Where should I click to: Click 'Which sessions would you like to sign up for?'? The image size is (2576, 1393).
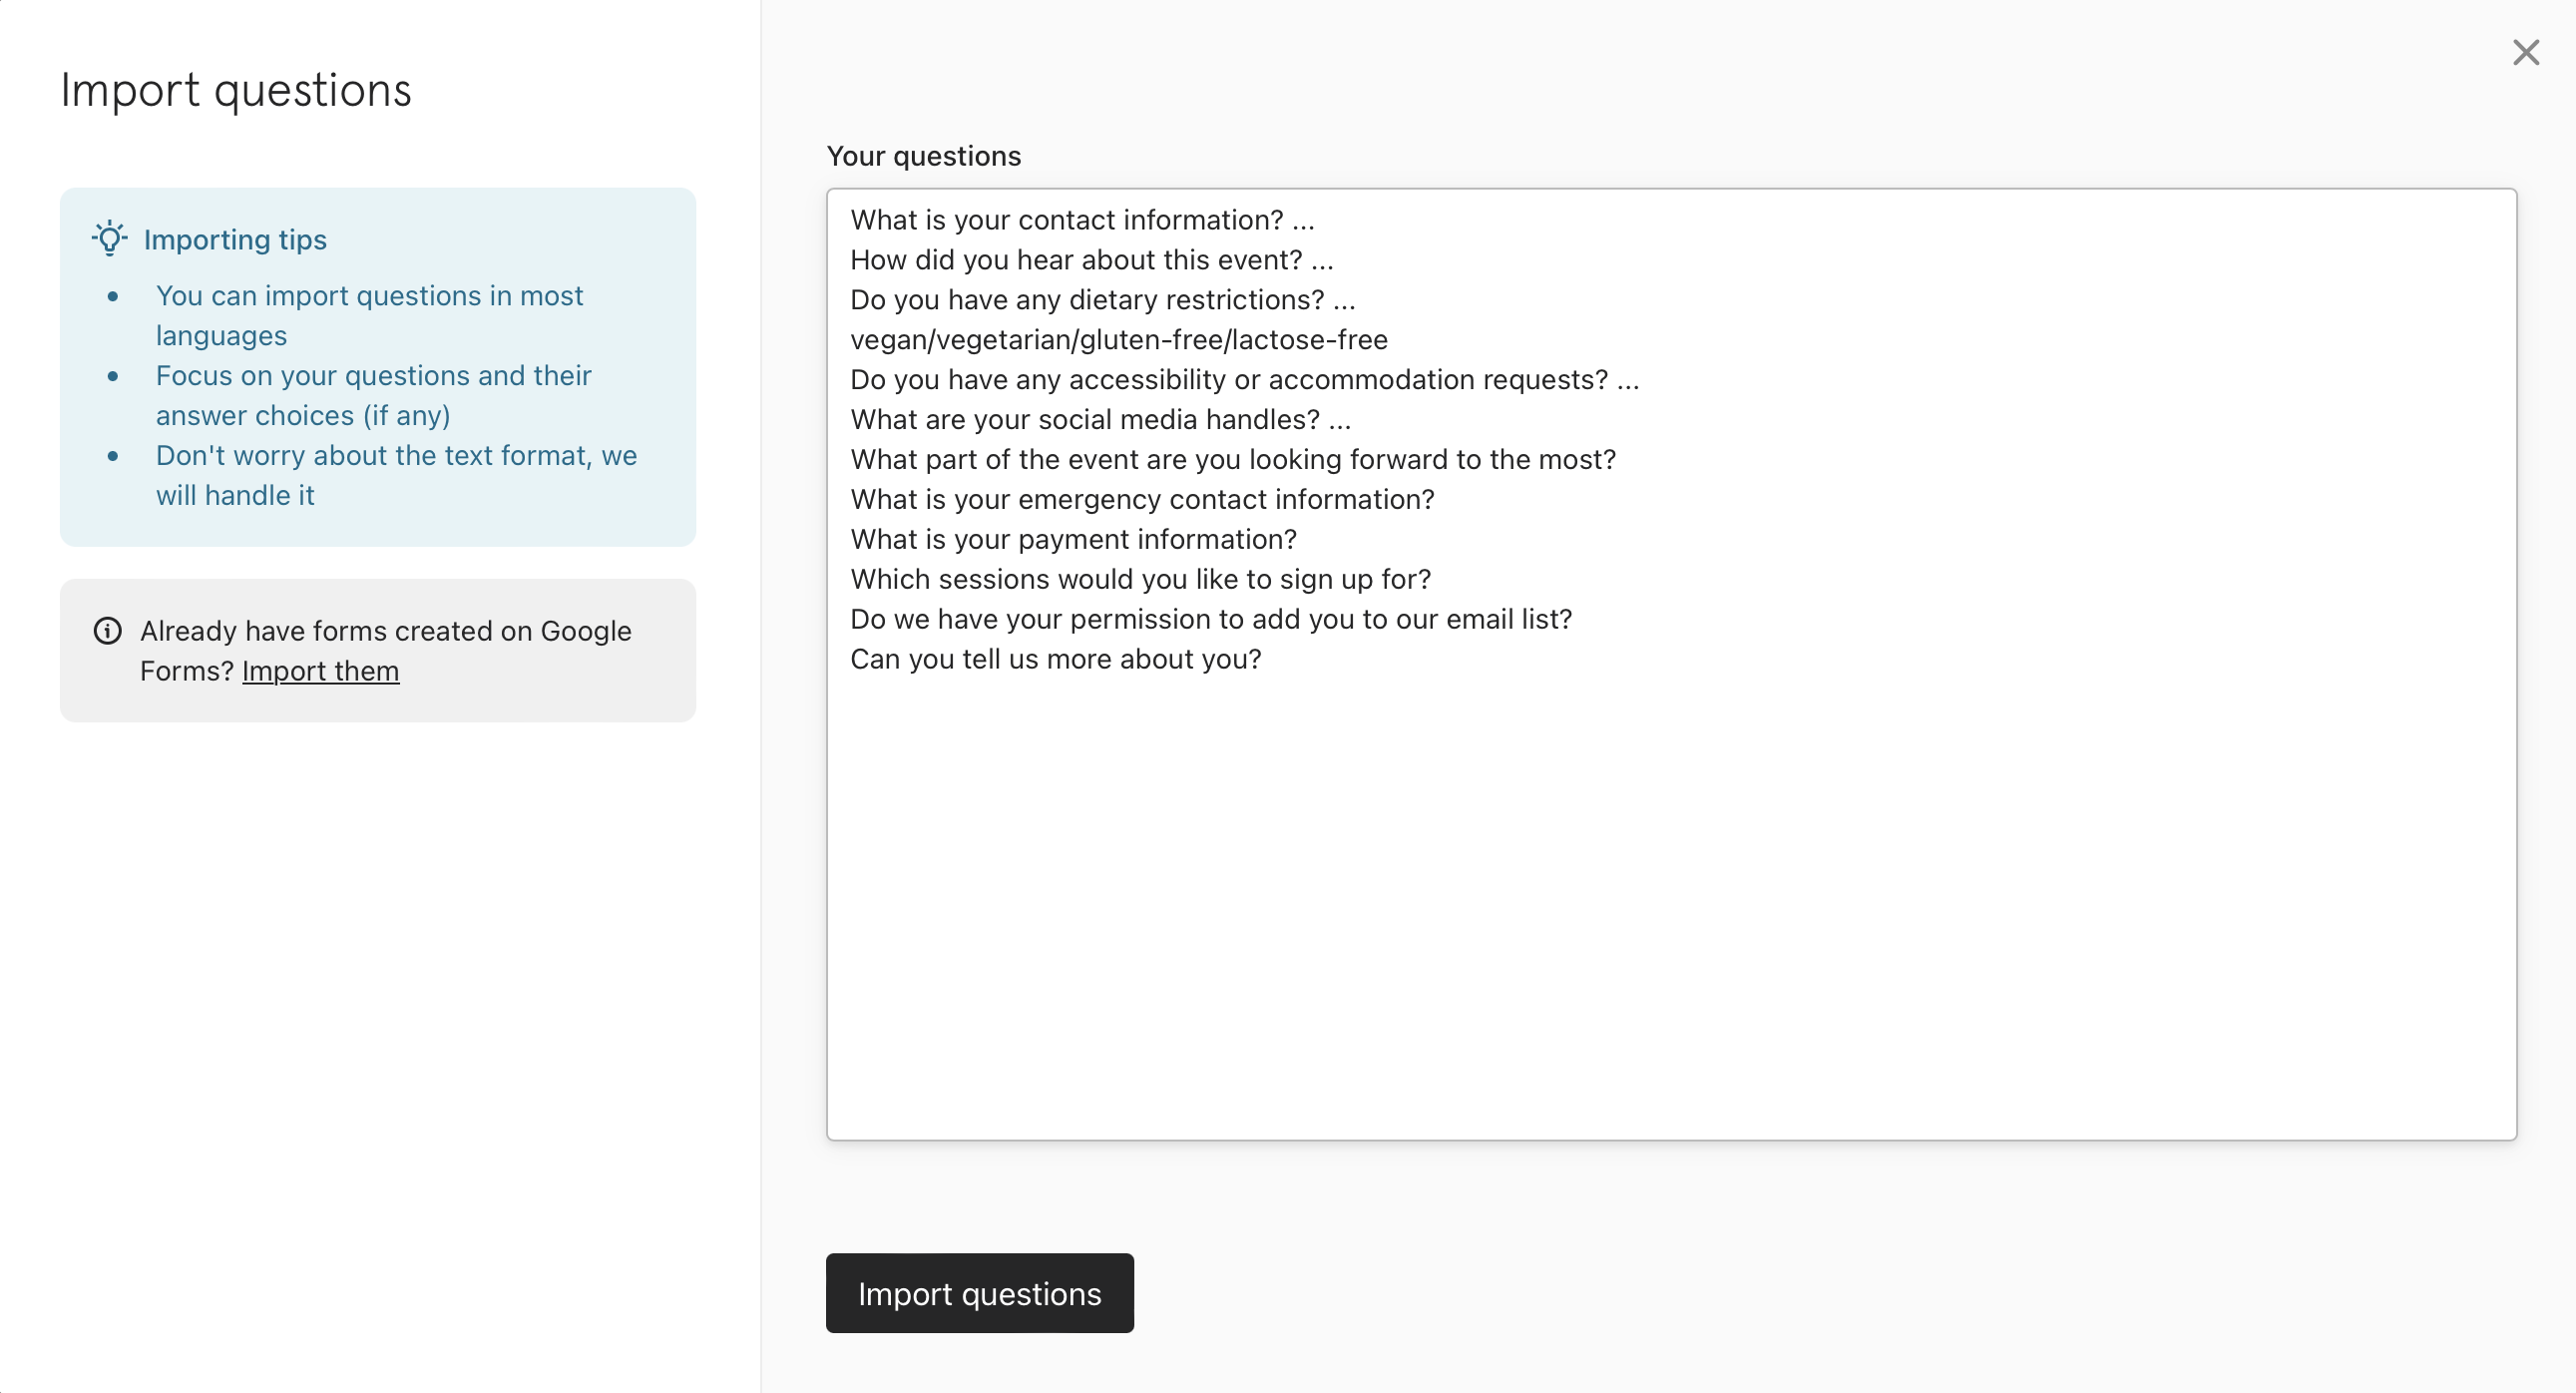click(1140, 580)
